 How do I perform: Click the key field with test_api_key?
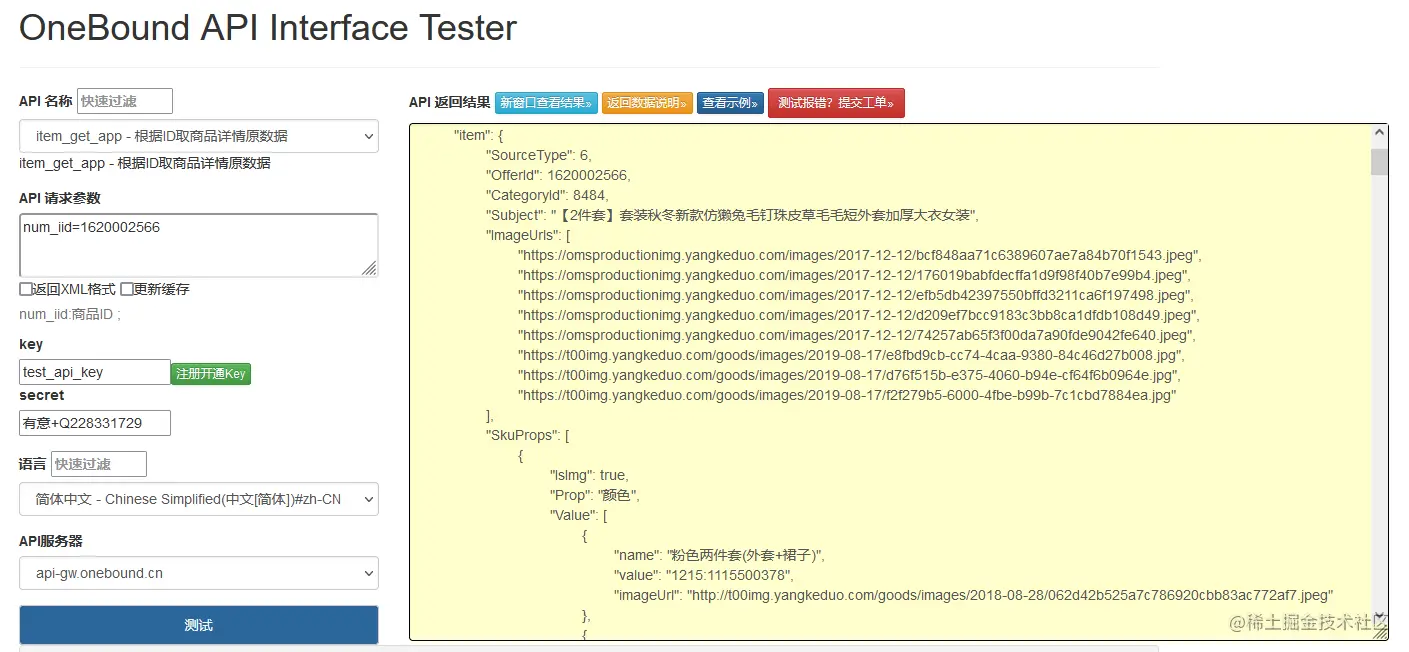tap(95, 372)
